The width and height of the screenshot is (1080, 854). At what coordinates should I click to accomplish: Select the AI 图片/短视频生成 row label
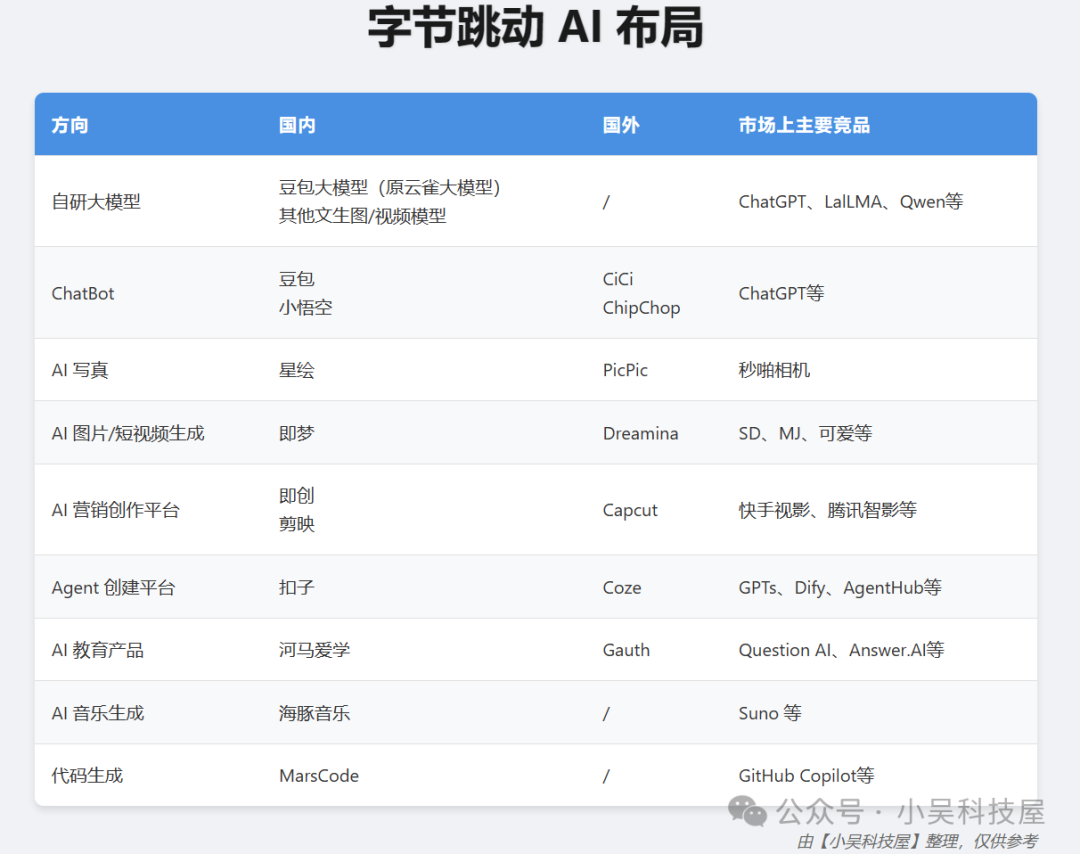point(128,433)
